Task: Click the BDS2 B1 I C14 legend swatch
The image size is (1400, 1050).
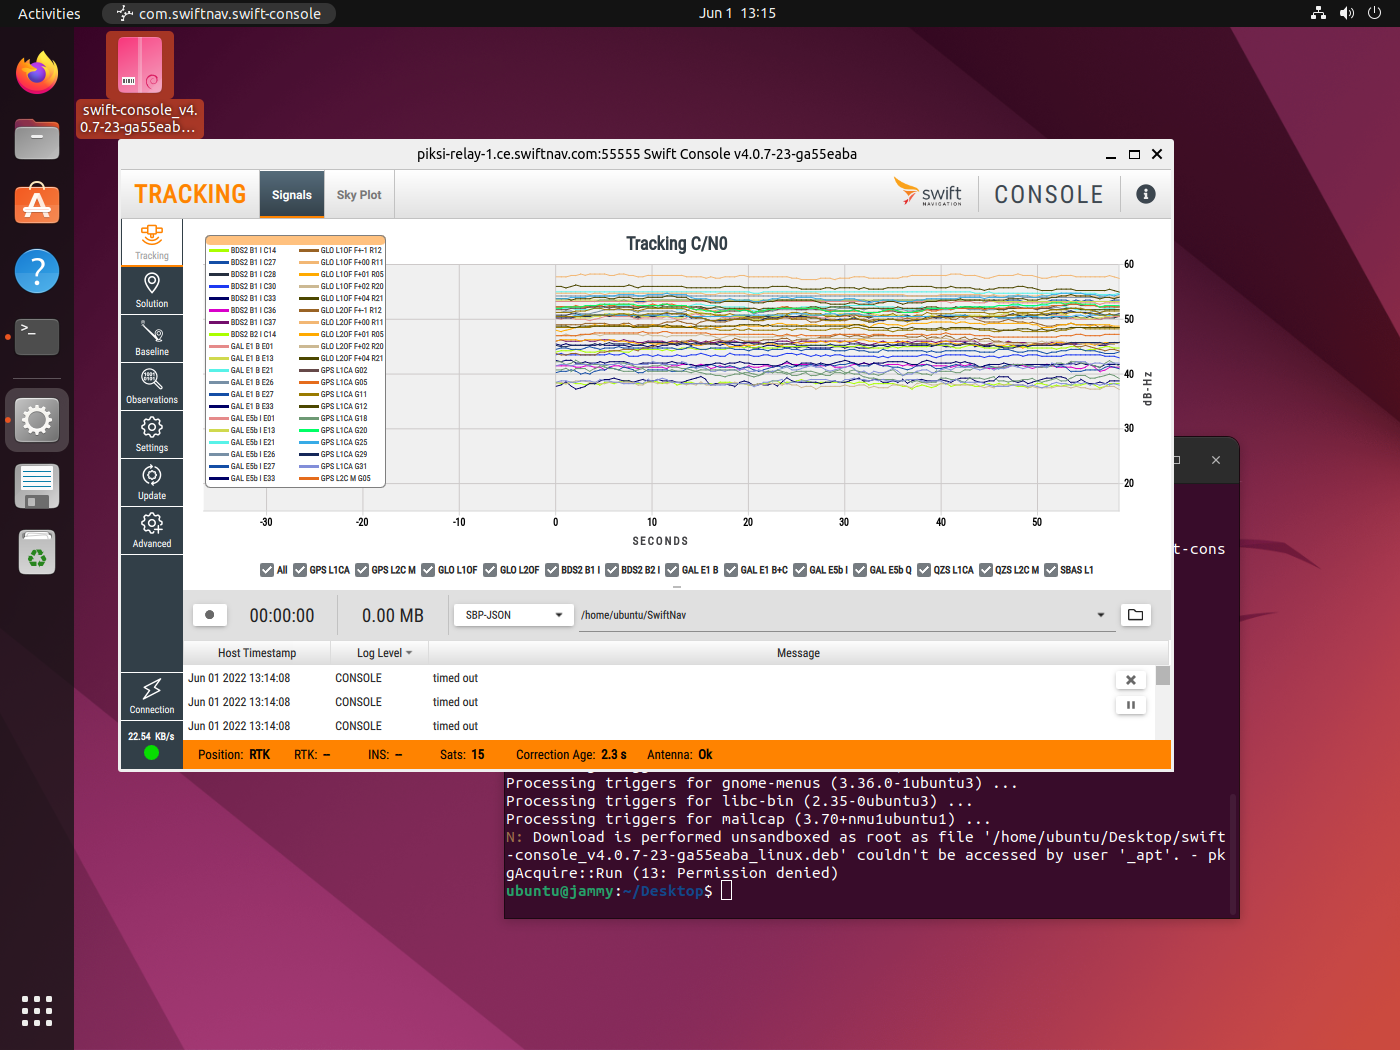Action: click(x=218, y=250)
